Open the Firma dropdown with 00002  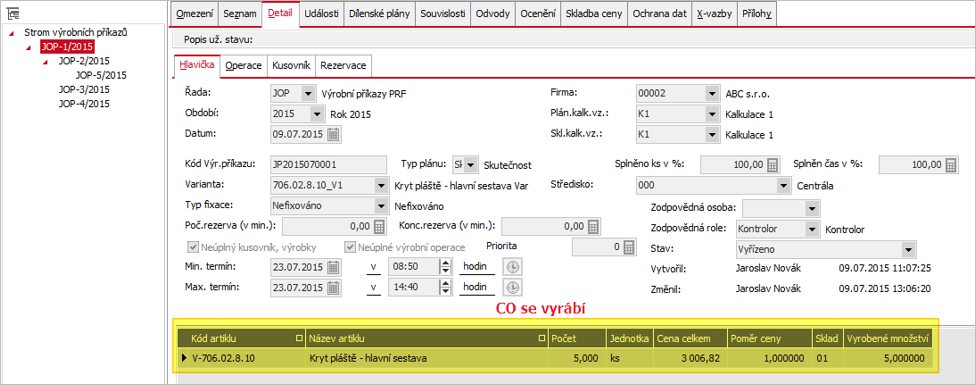tap(712, 94)
